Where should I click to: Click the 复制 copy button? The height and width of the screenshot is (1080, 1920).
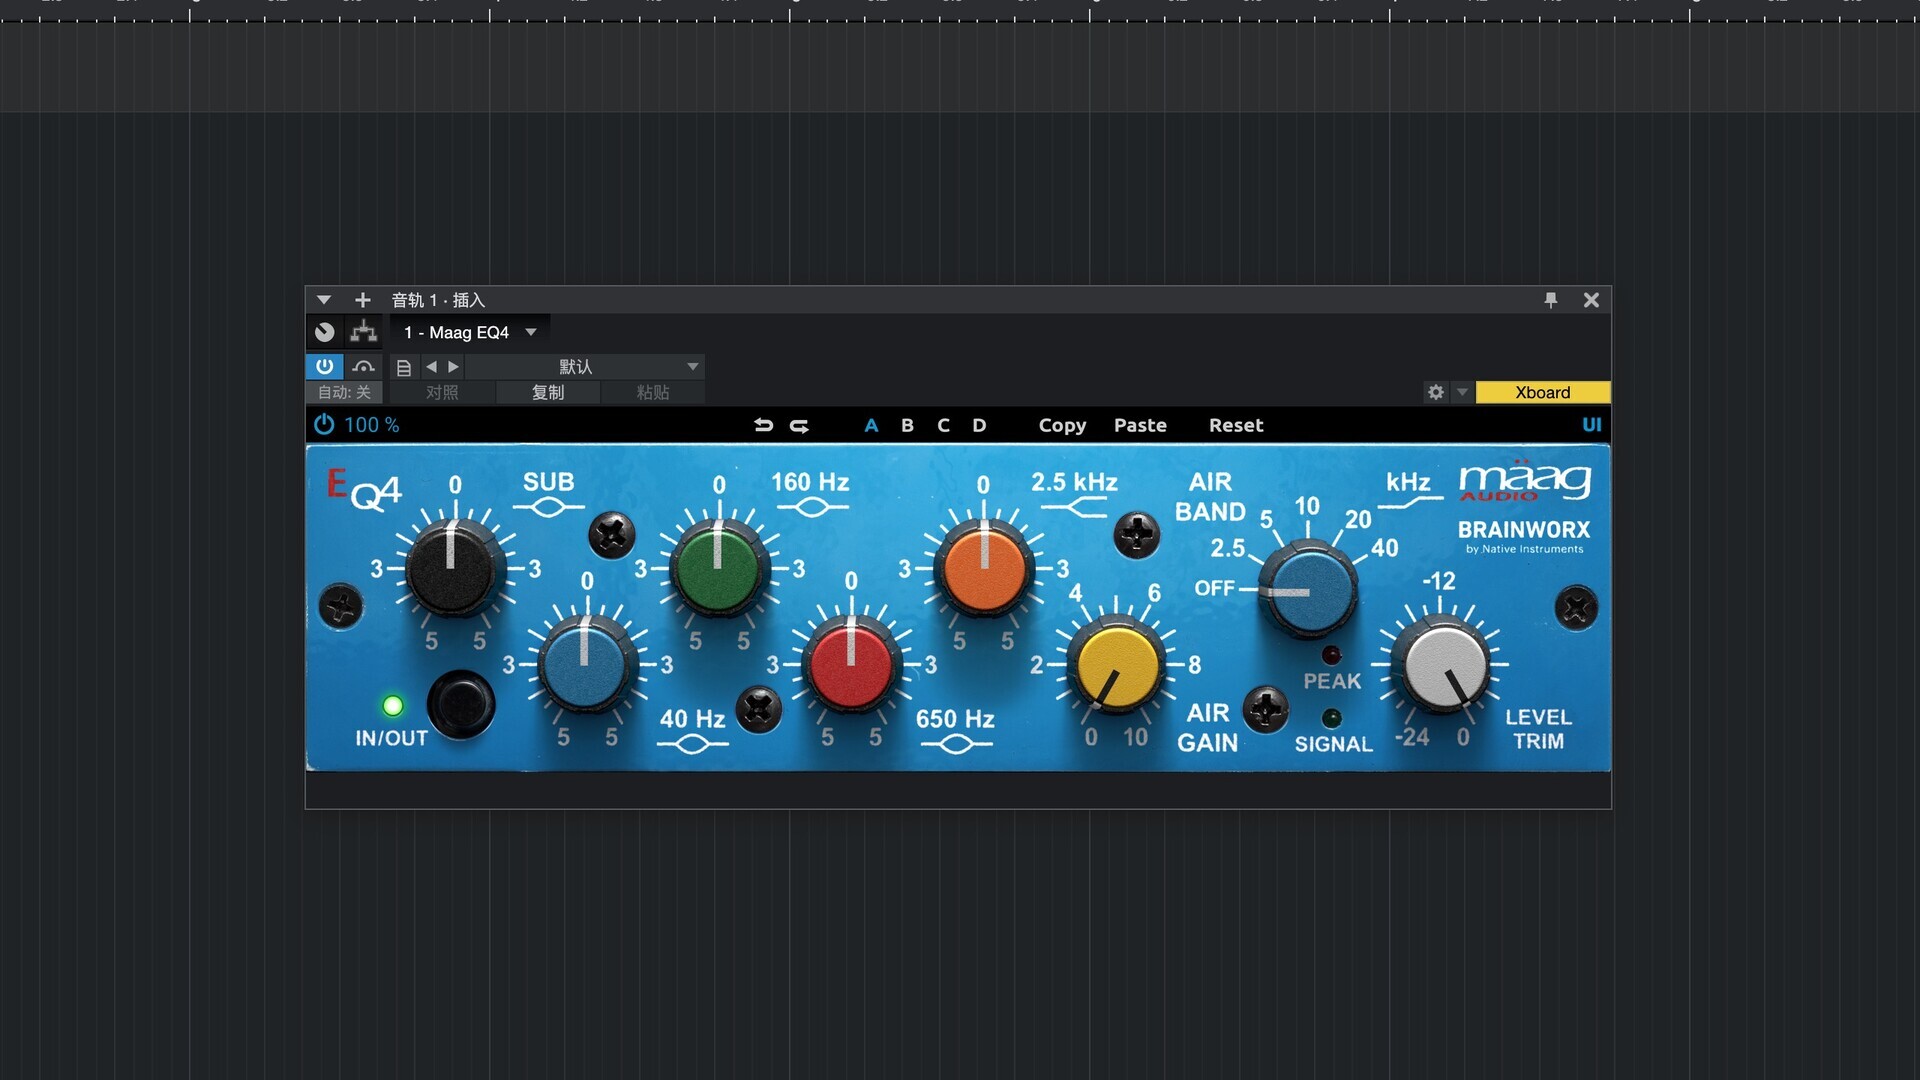(x=548, y=392)
